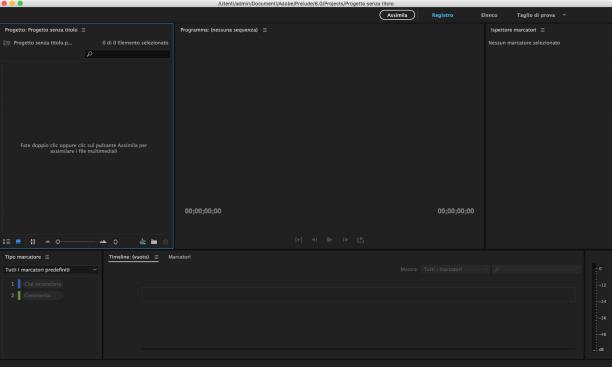Image resolution: width=612 pixels, height=367 pixels.
Task: Open the Progetto panel menu
Action: (x=84, y=30)
